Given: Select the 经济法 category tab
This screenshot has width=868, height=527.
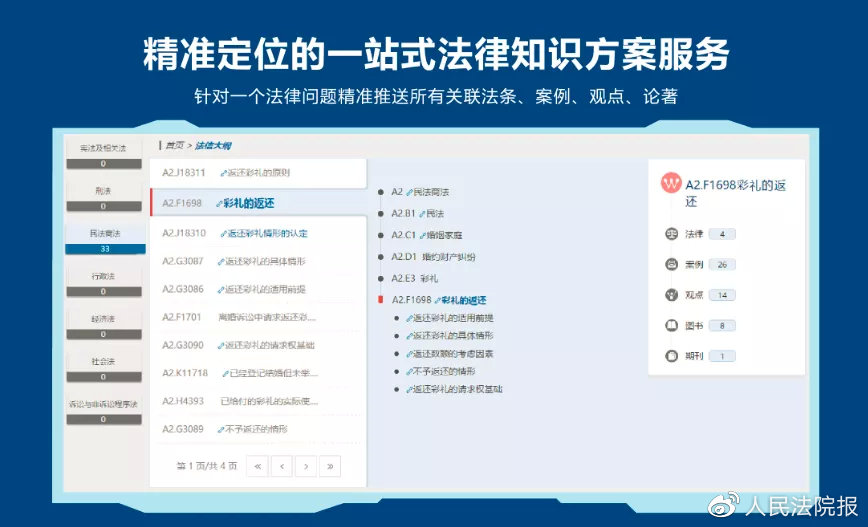Looking at the screenshot, I should click(104, 325).
